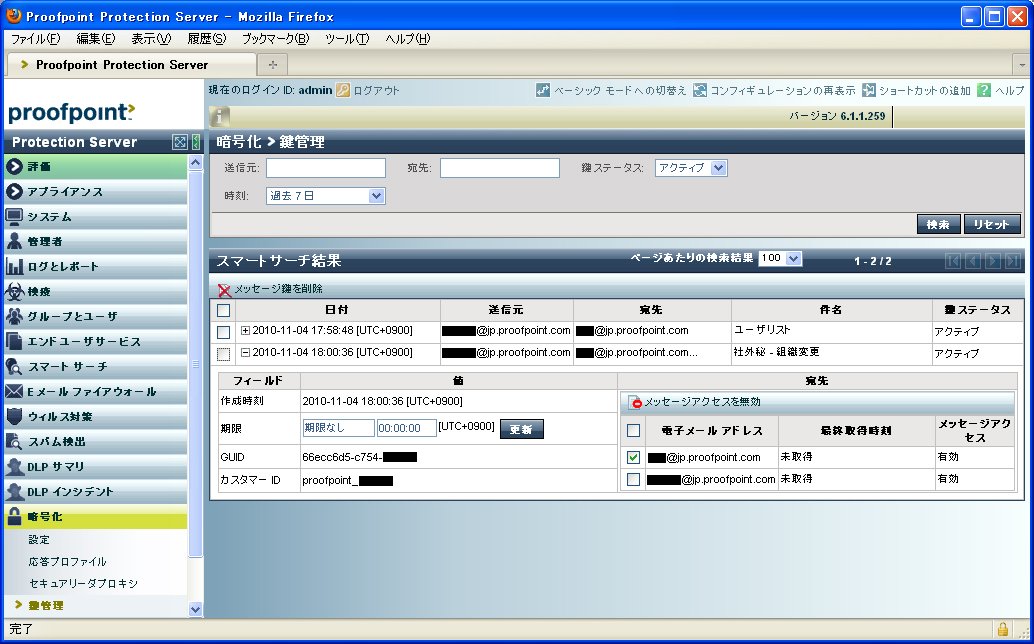Image resolution: width=1034 pixels, height=644 pixels.
Task: Click the 期限なし date field
Action: [338, 428]
